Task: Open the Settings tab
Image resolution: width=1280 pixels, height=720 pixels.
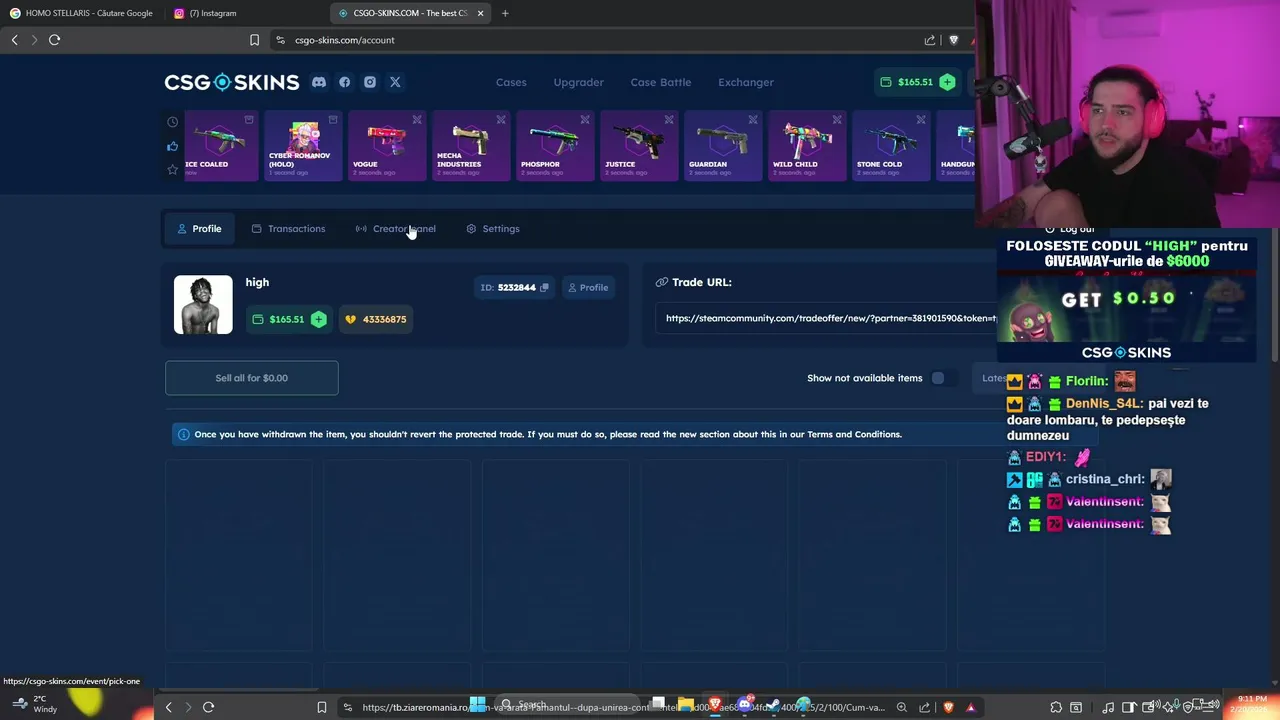Action: point(493,229)
